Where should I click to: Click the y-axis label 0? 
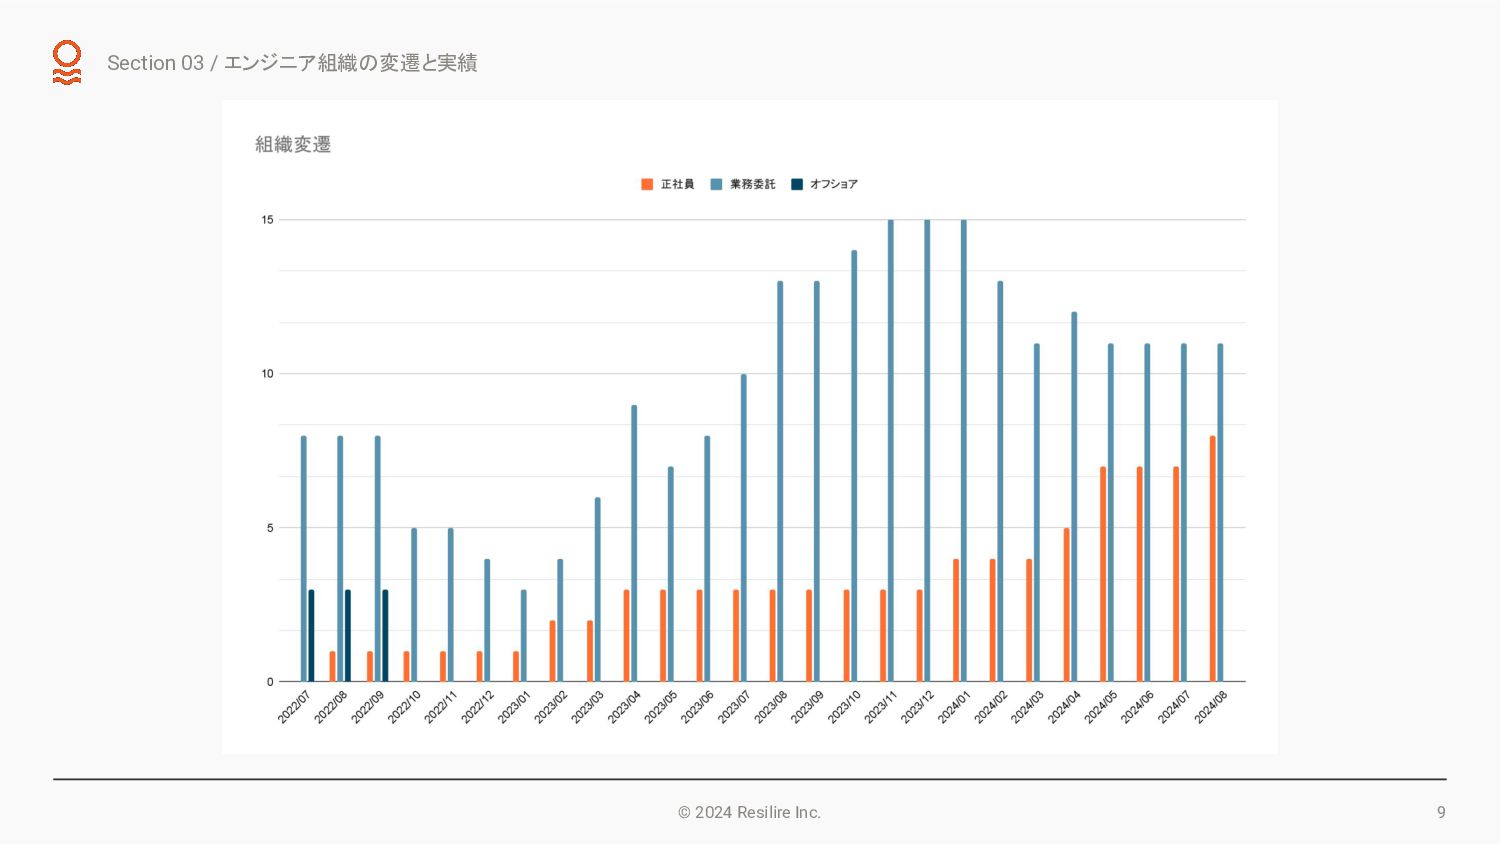(270, 682)
